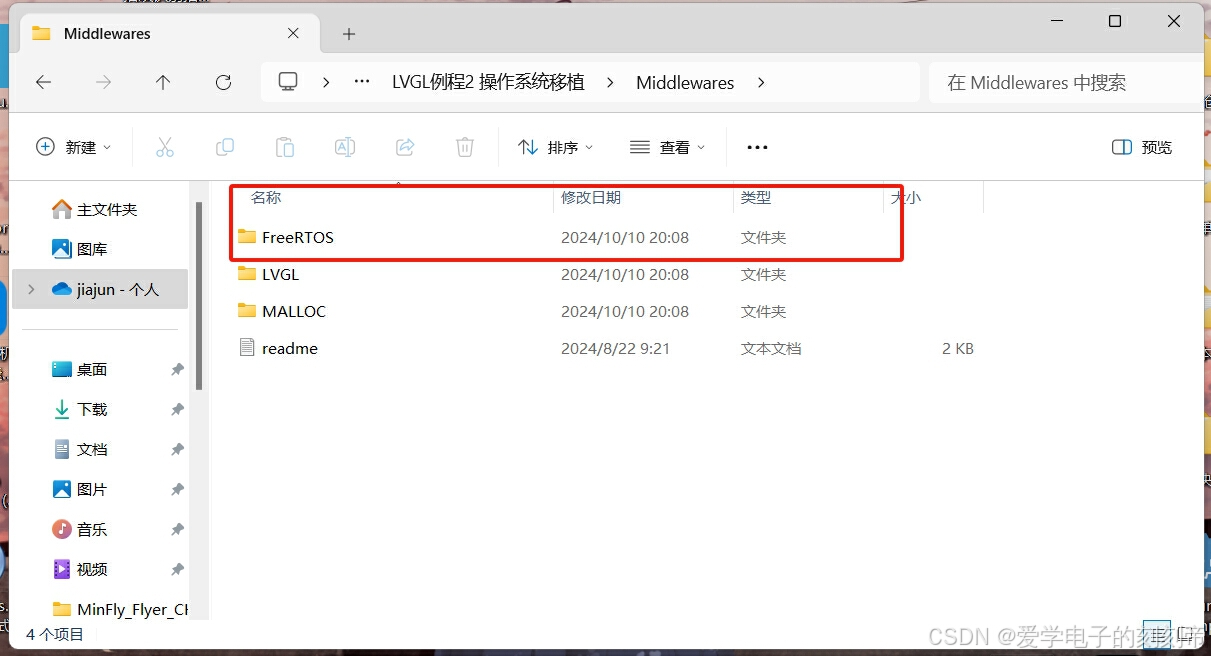Open the See more options menu
Viewport: 1211px width, 656px height.
757,147
